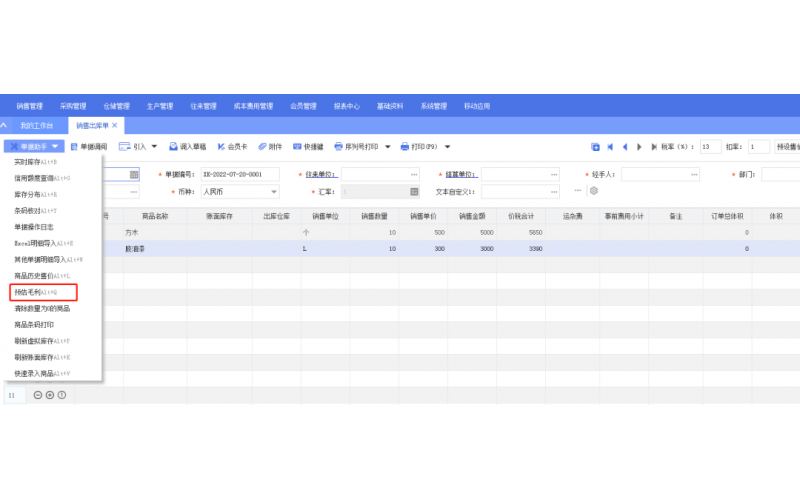Open 系统管理 menu

433,106
